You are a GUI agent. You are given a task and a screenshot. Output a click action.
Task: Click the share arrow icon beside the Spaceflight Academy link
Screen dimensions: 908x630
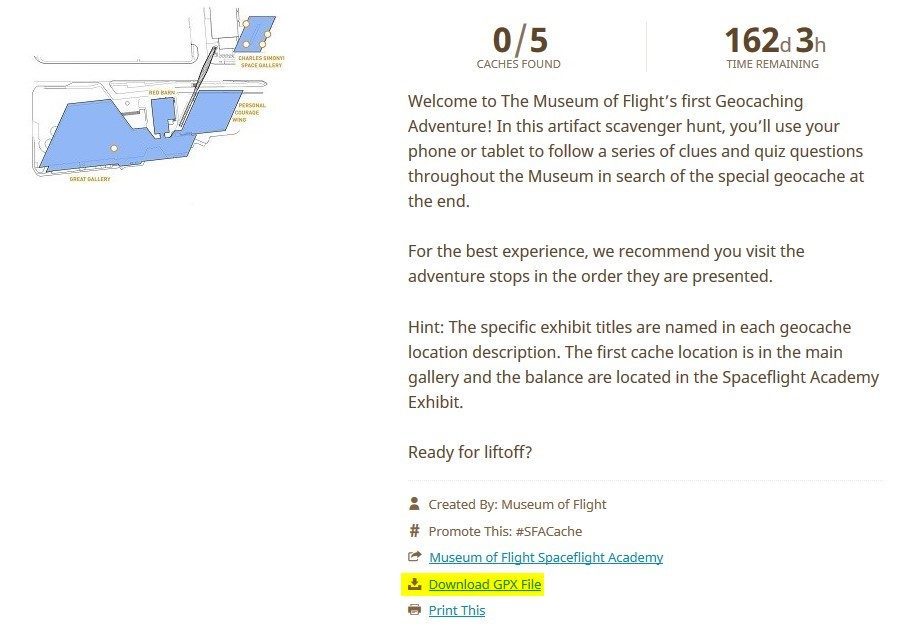(x=415, y=556)
